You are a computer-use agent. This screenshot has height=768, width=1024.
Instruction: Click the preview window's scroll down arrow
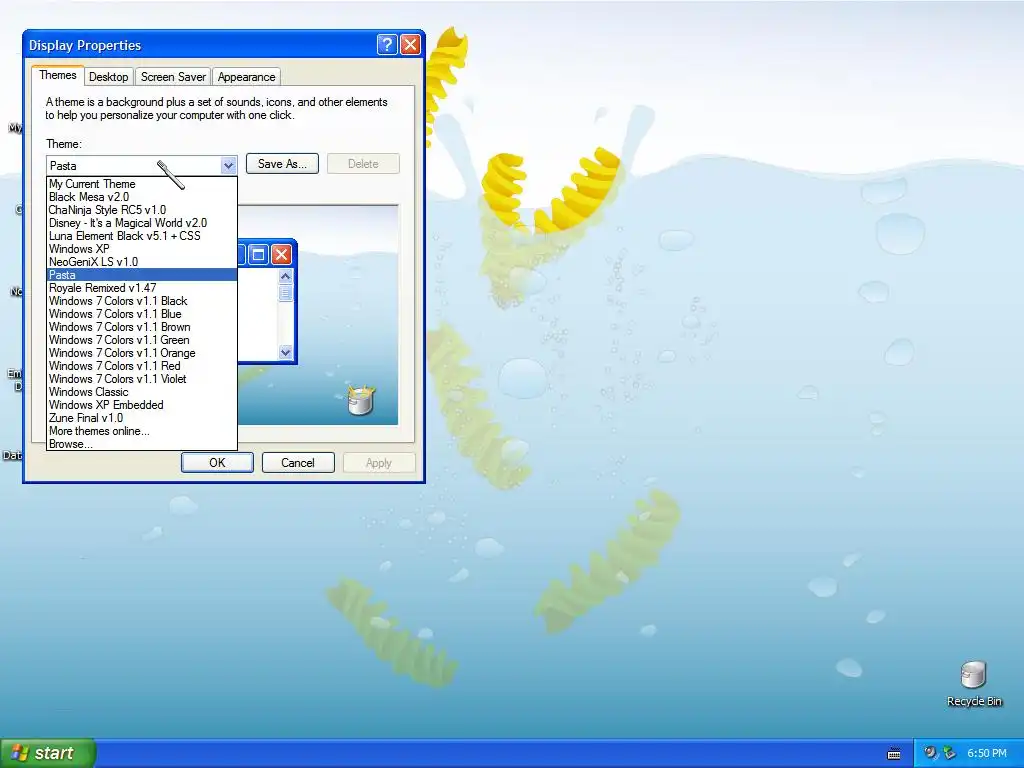coord(285,352)
